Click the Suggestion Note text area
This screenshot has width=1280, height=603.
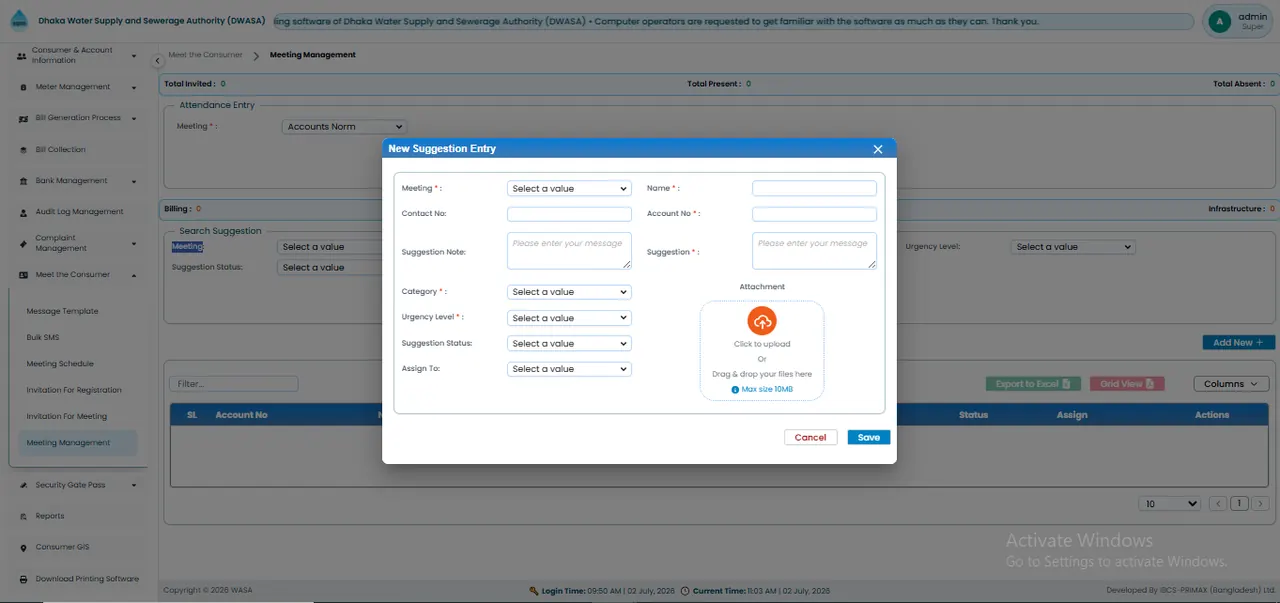click(x=569, y=251)
